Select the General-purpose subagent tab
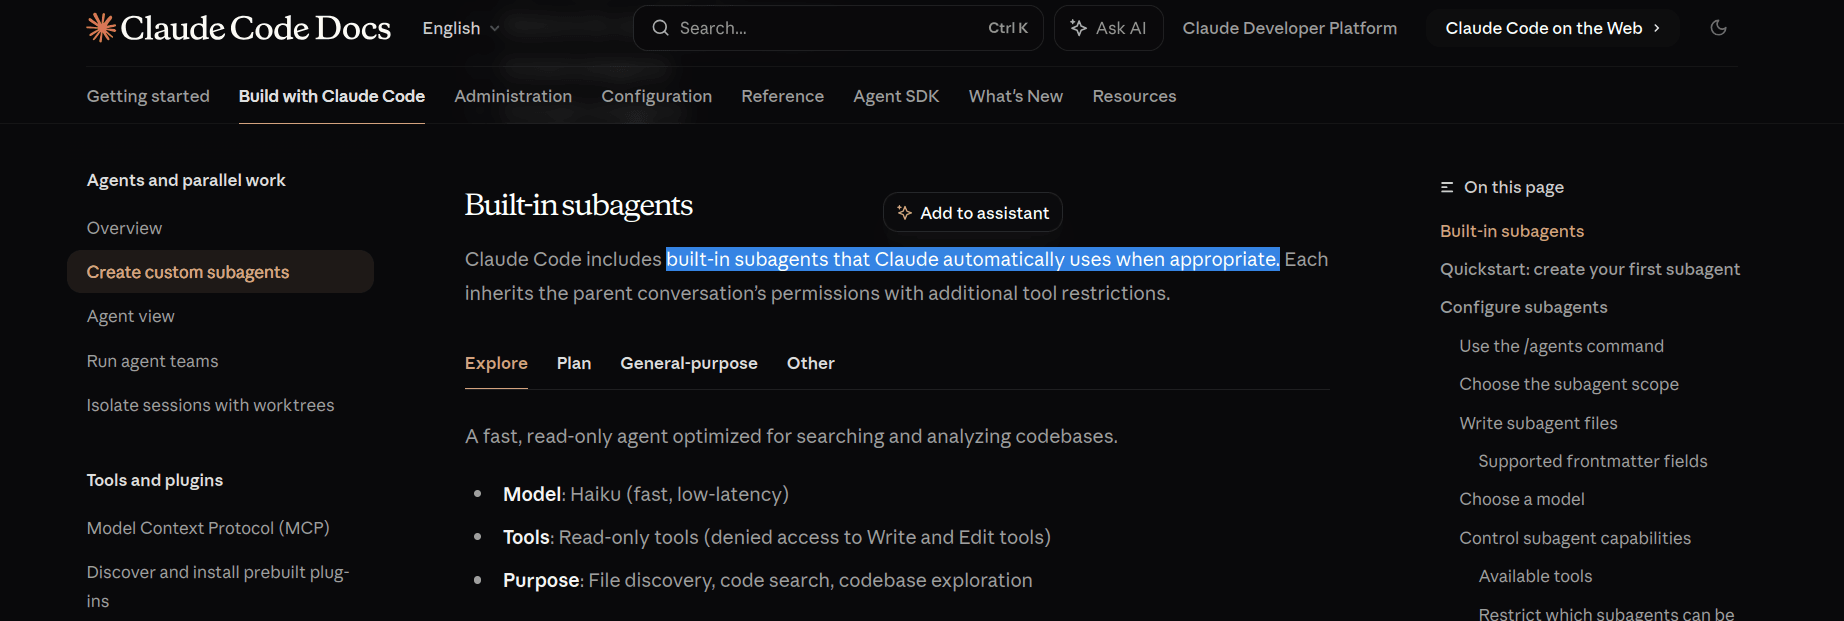This screenshot has width=1844, height=621. [689, 363]
